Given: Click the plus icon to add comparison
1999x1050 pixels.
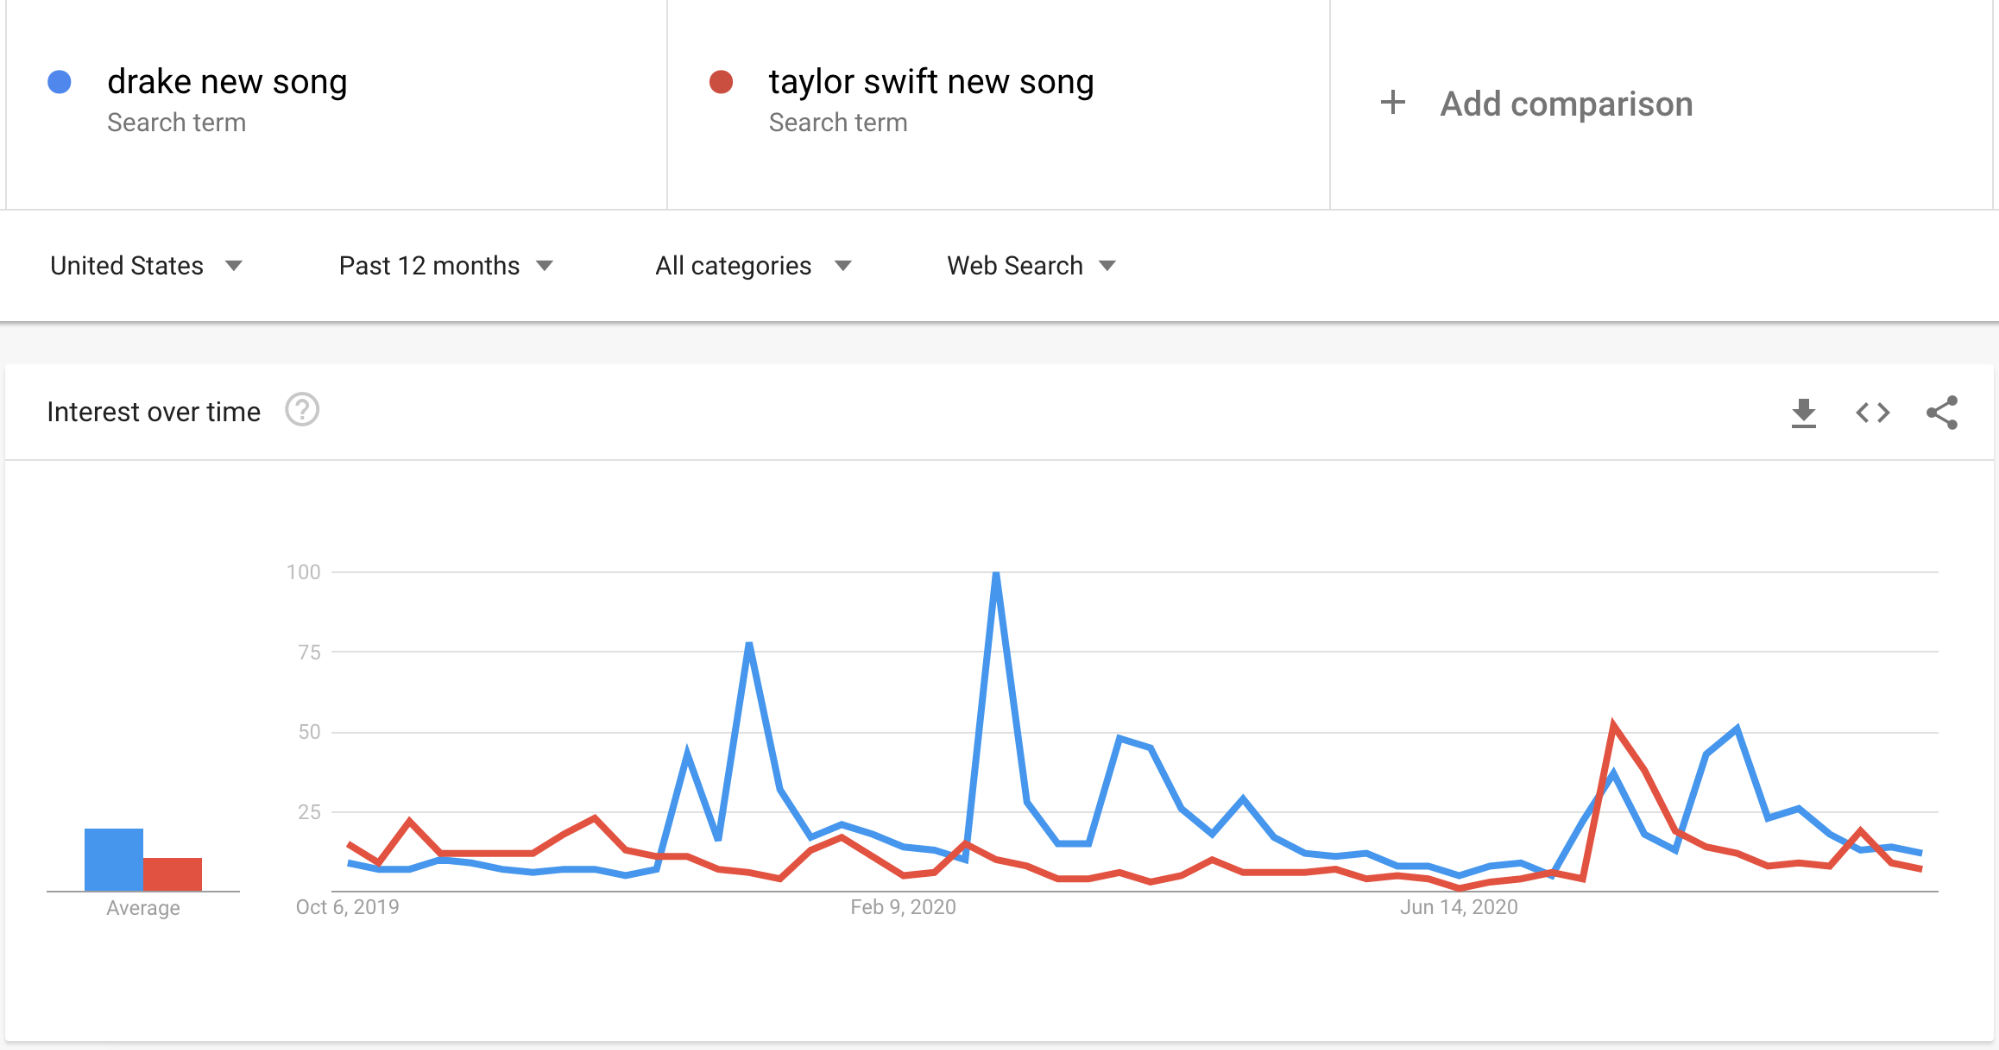Looking at the screenshot, I should 1392,102.
